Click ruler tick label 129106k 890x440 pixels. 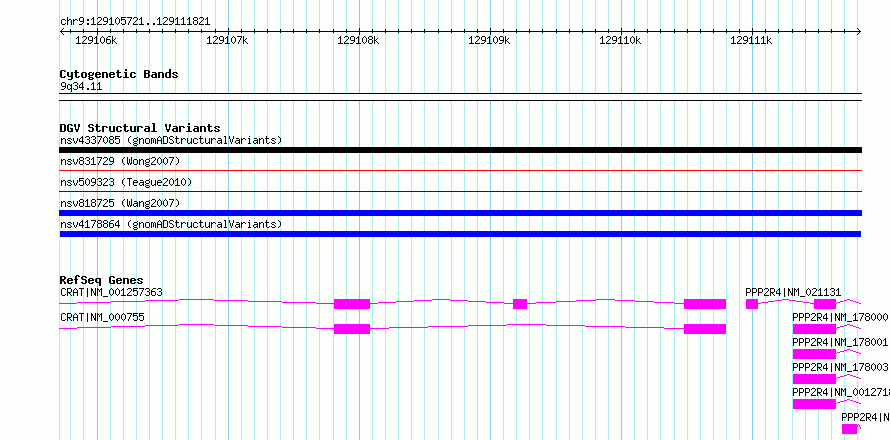pos(96,40)
